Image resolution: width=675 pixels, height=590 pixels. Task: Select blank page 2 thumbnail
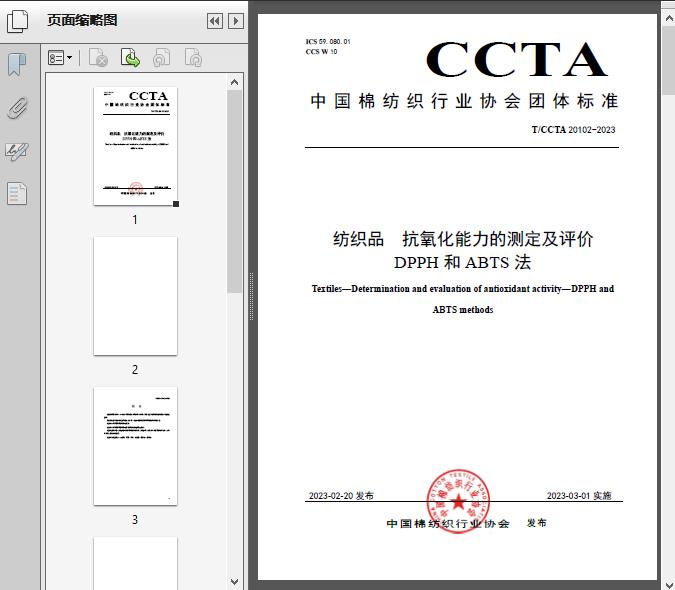click(x=136, y=296)
